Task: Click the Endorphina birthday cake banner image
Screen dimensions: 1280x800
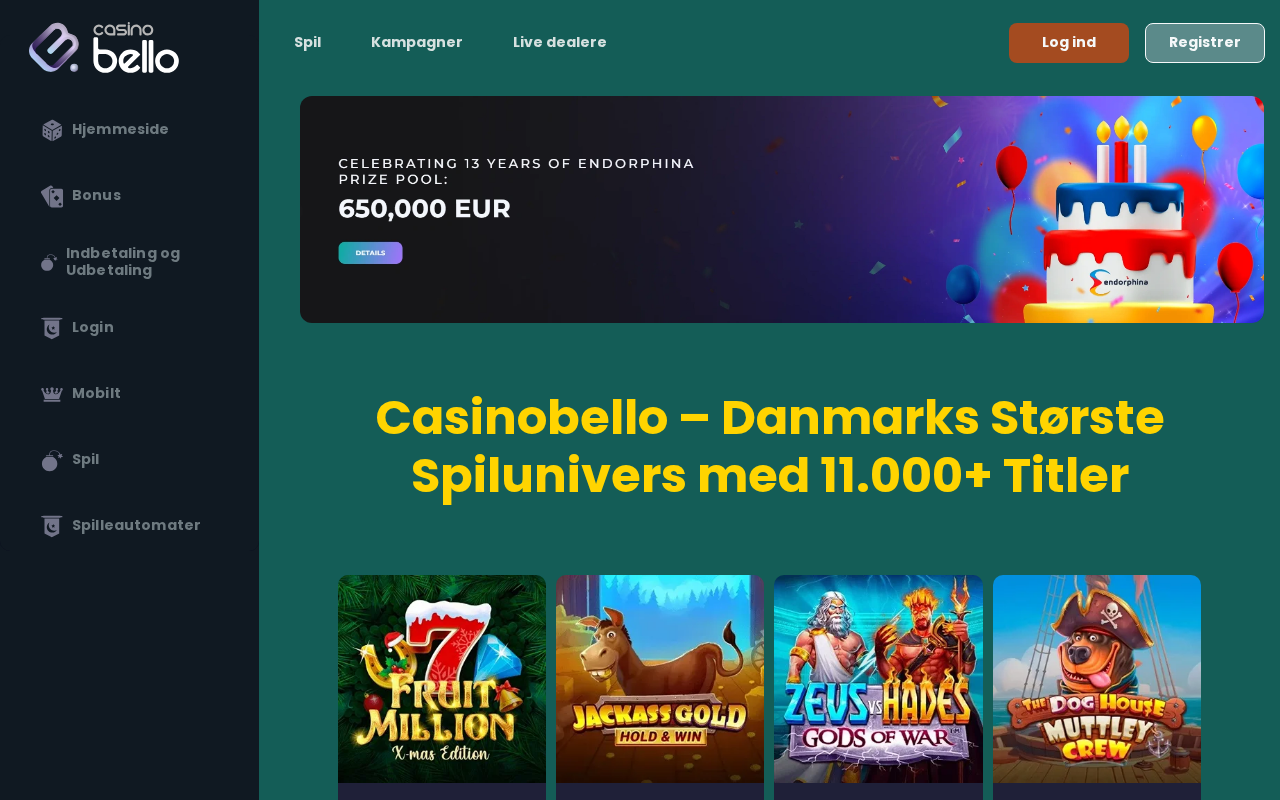Action: tap(782, 209)
